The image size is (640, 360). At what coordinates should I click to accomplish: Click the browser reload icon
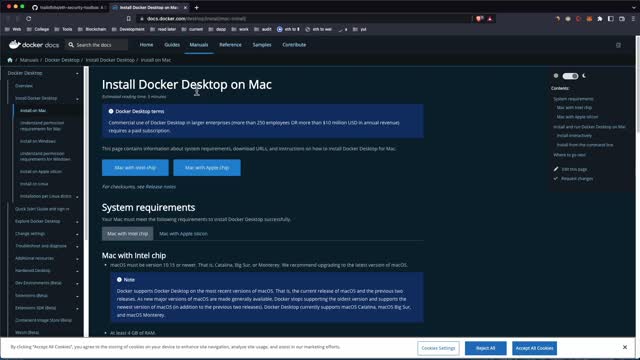29,19
